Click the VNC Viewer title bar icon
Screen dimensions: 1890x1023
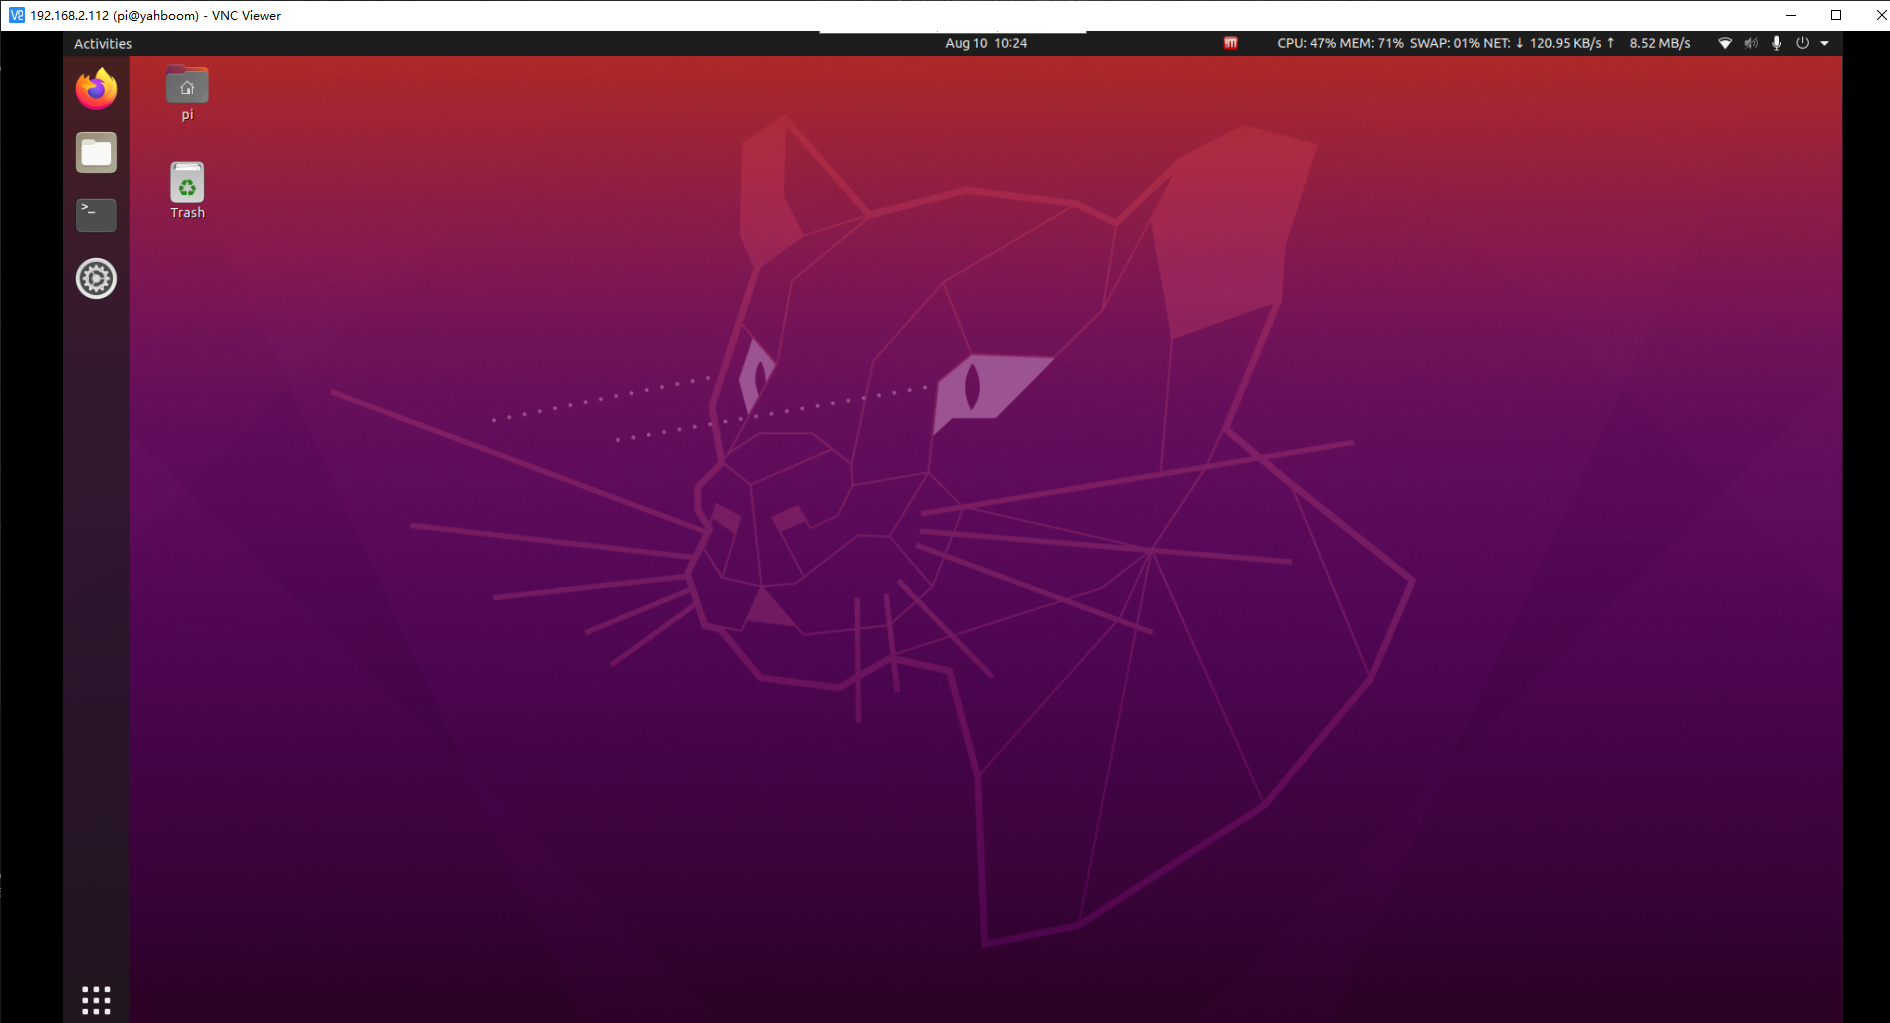(x=17, y=15)
